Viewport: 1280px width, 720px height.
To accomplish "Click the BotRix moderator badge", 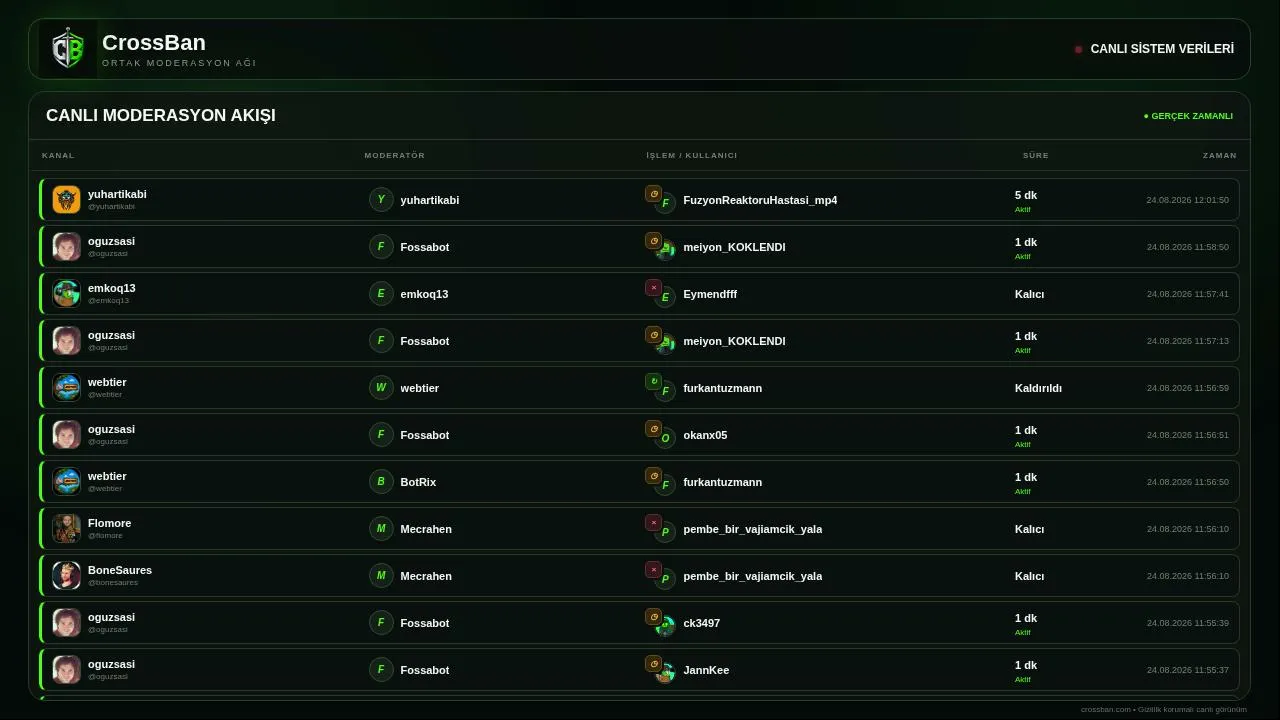I will pyautogui.click(x=381, y=481).
